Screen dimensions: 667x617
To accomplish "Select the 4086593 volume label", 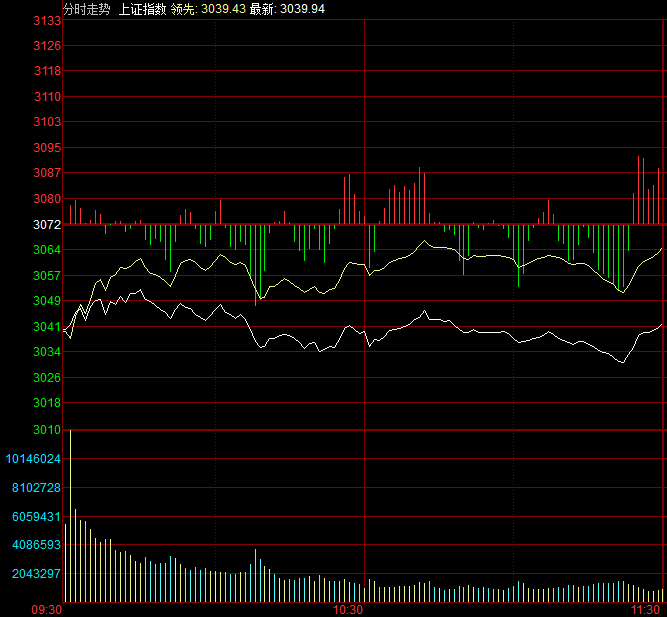I will (37, 546).
